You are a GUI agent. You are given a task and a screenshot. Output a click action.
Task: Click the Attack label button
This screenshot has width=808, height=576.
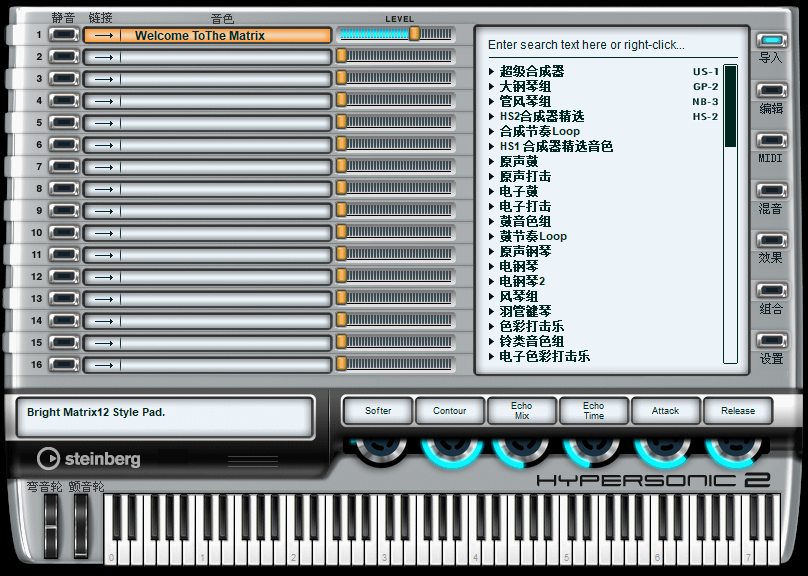tap(666, 411)
